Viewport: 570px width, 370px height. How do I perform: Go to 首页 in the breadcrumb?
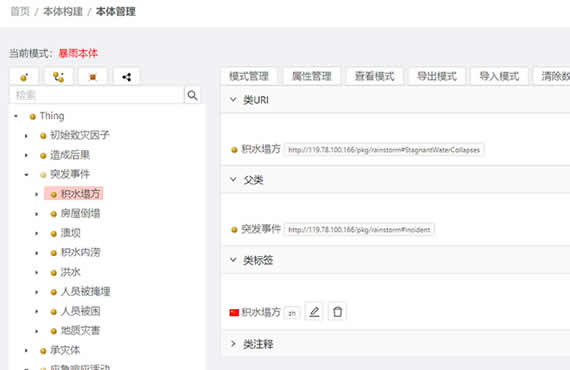click(x=20, y=12)
